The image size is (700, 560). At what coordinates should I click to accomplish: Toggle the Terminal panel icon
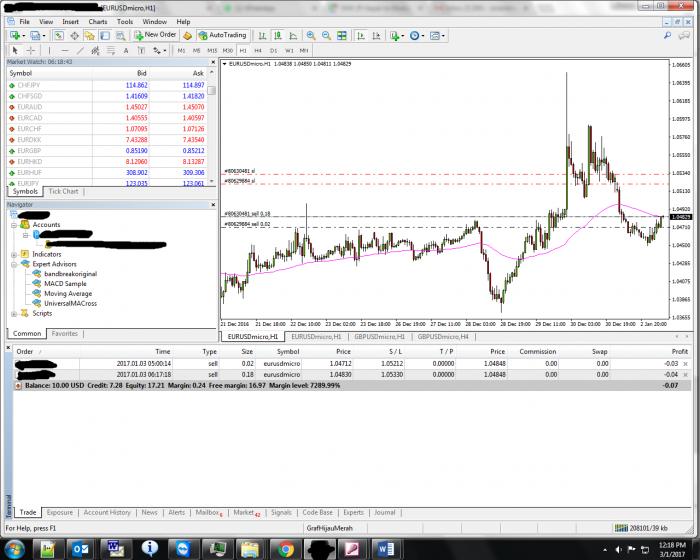(x=105, y=36)
